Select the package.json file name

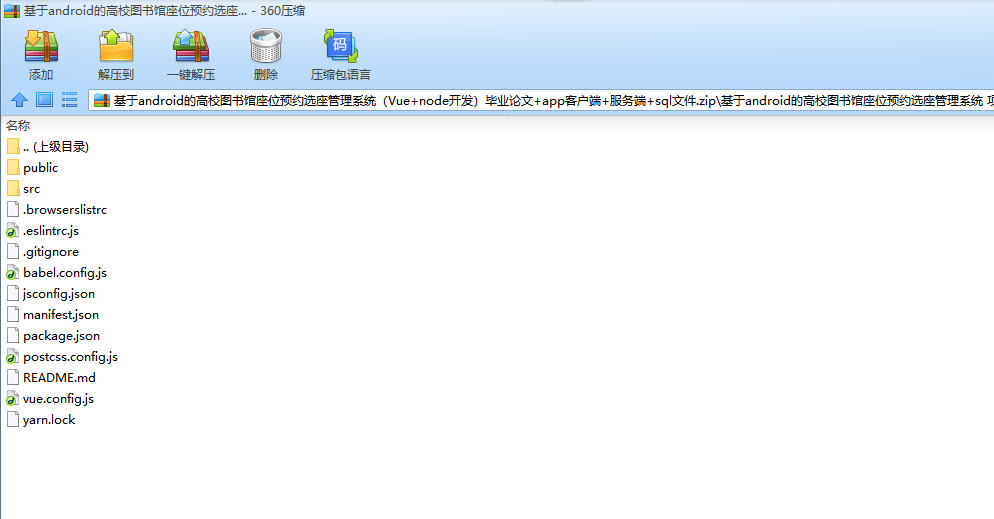point(61,335)
